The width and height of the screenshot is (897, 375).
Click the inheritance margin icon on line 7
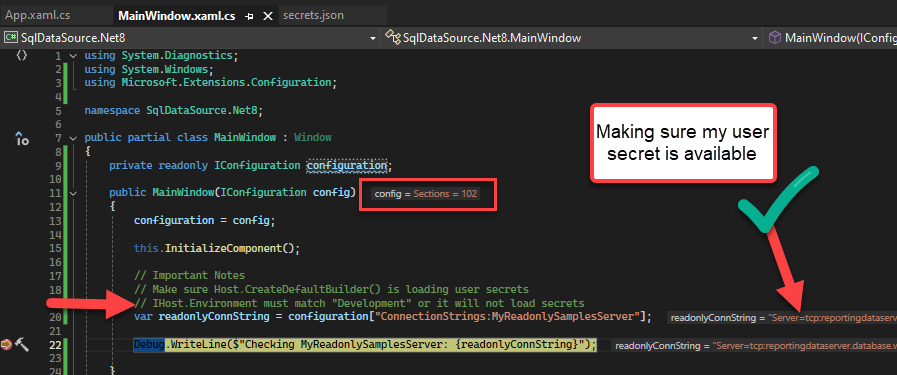point(22,138)
